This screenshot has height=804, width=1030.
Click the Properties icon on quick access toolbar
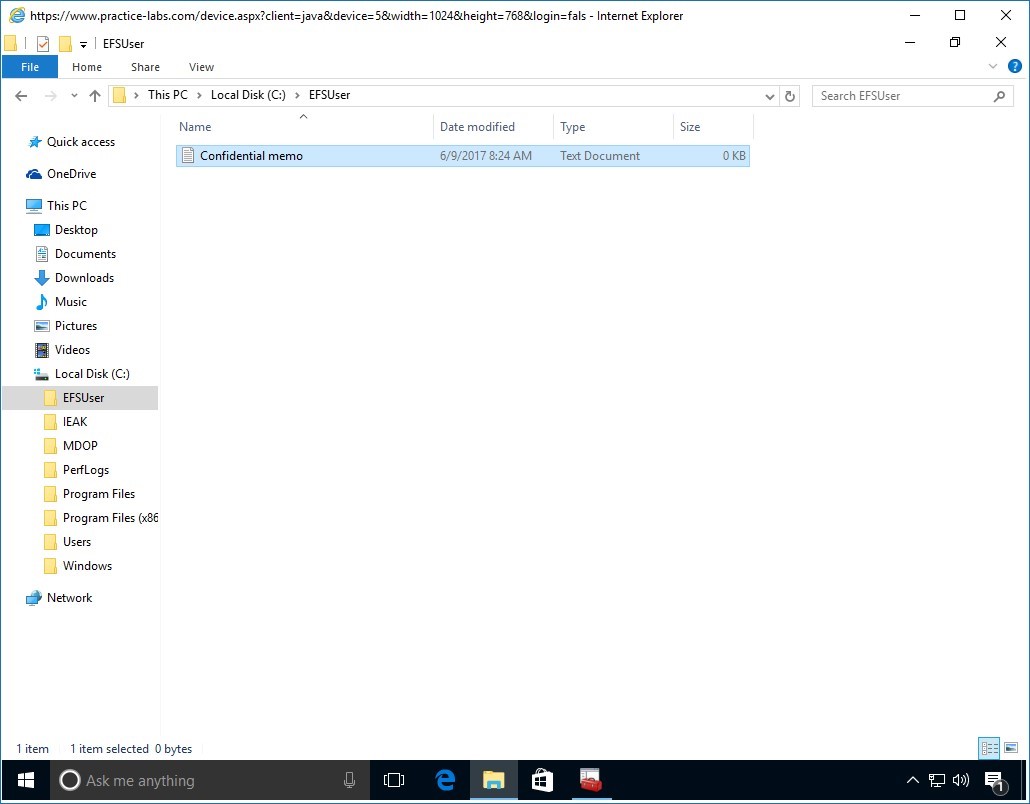43,43
